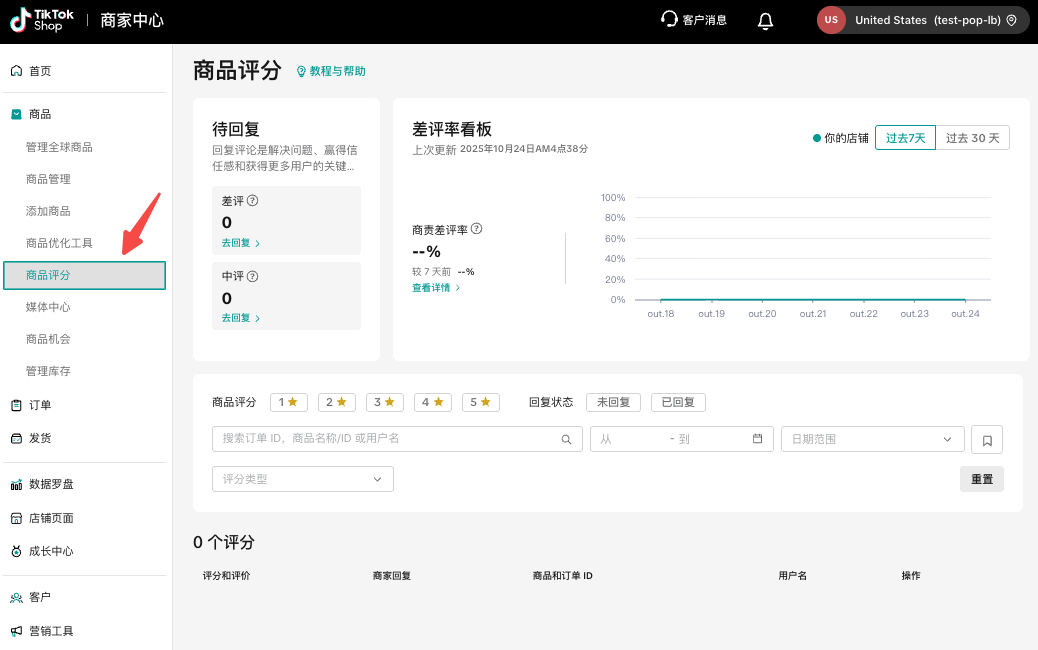Open the United States store region selector

[x=921, y=19]
